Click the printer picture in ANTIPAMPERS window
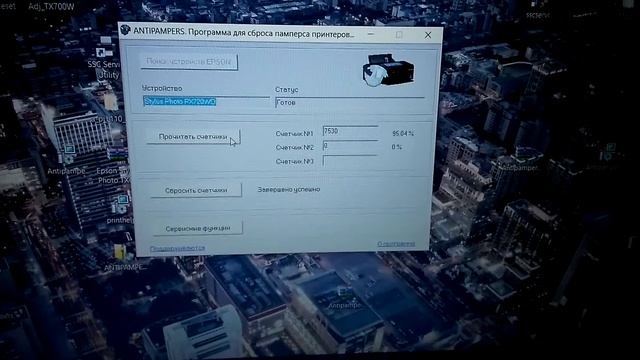The width and height of the screenshot is (640, 360). [x=388, y=71]
